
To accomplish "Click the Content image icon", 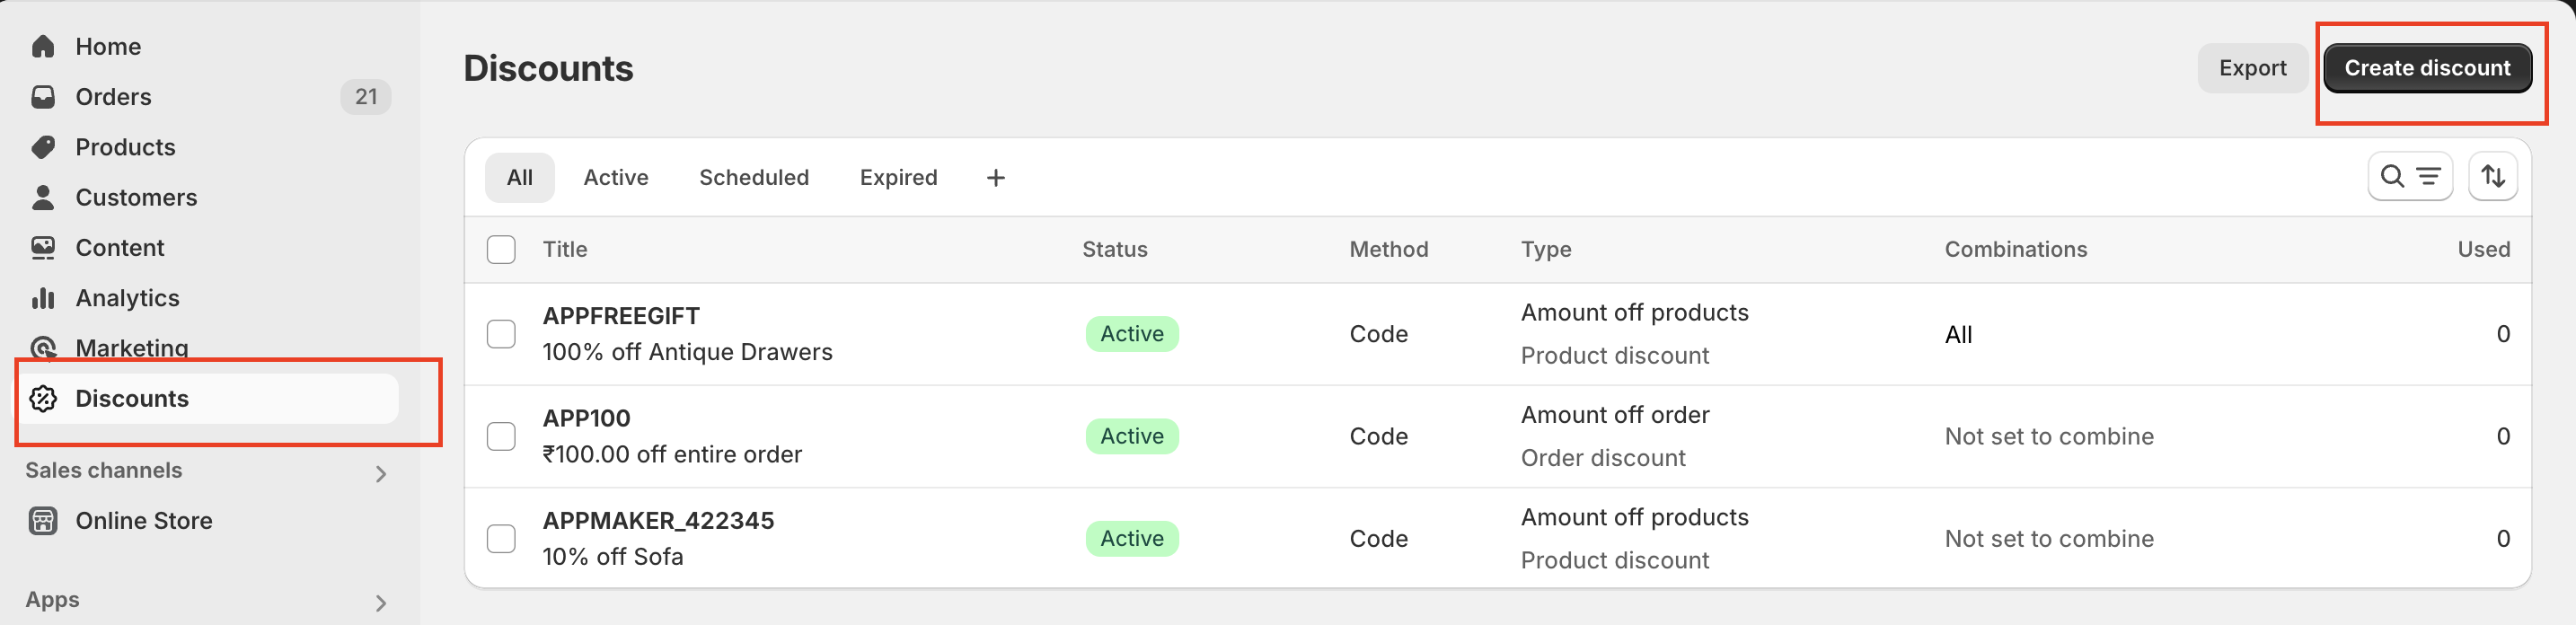I will tap(43, 248).
